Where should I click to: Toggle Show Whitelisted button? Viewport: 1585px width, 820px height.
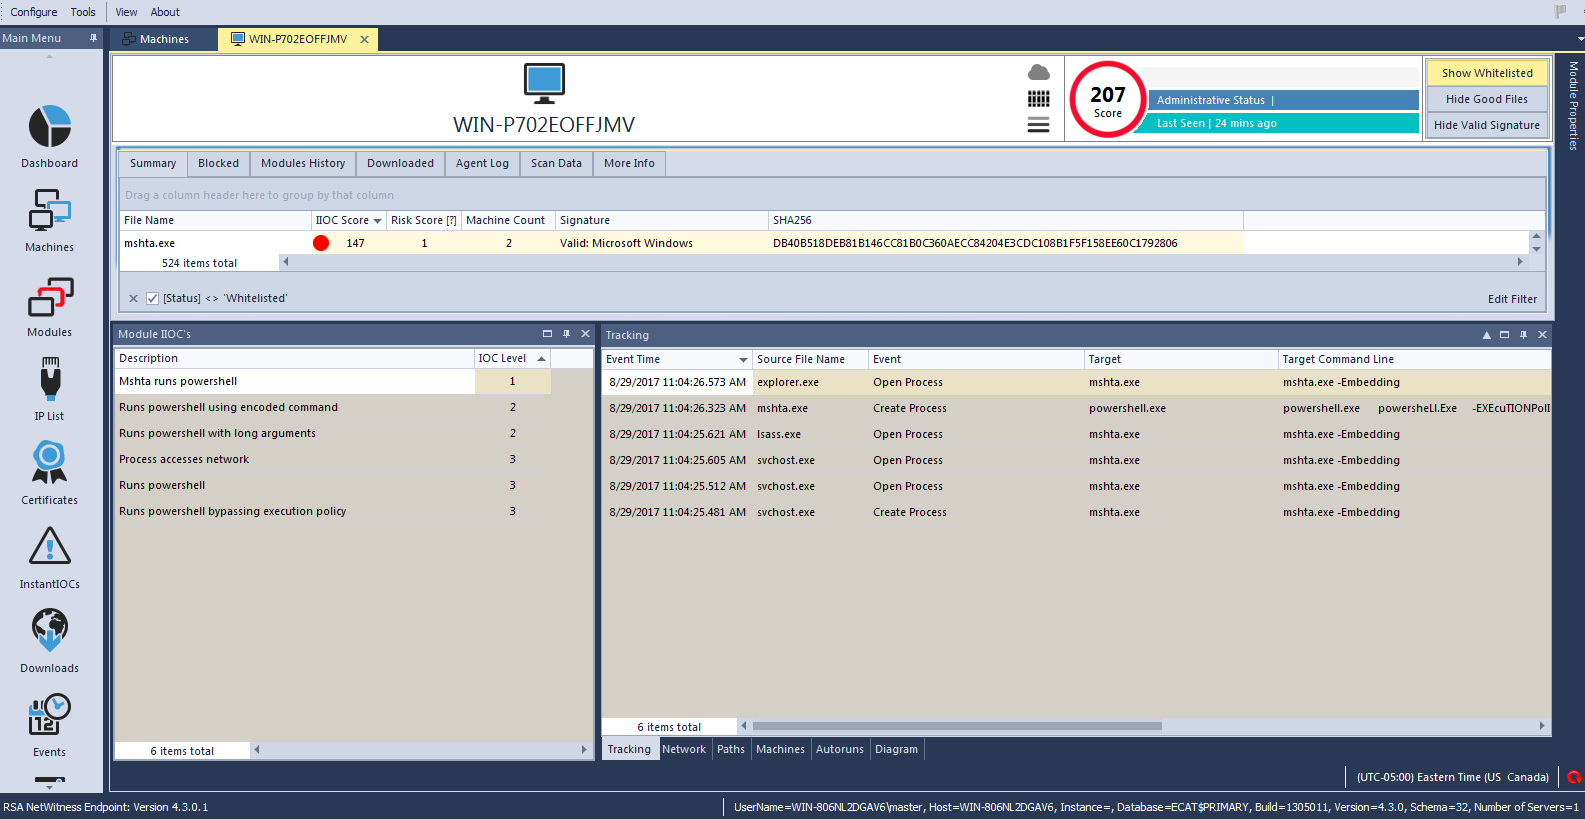1486,73
